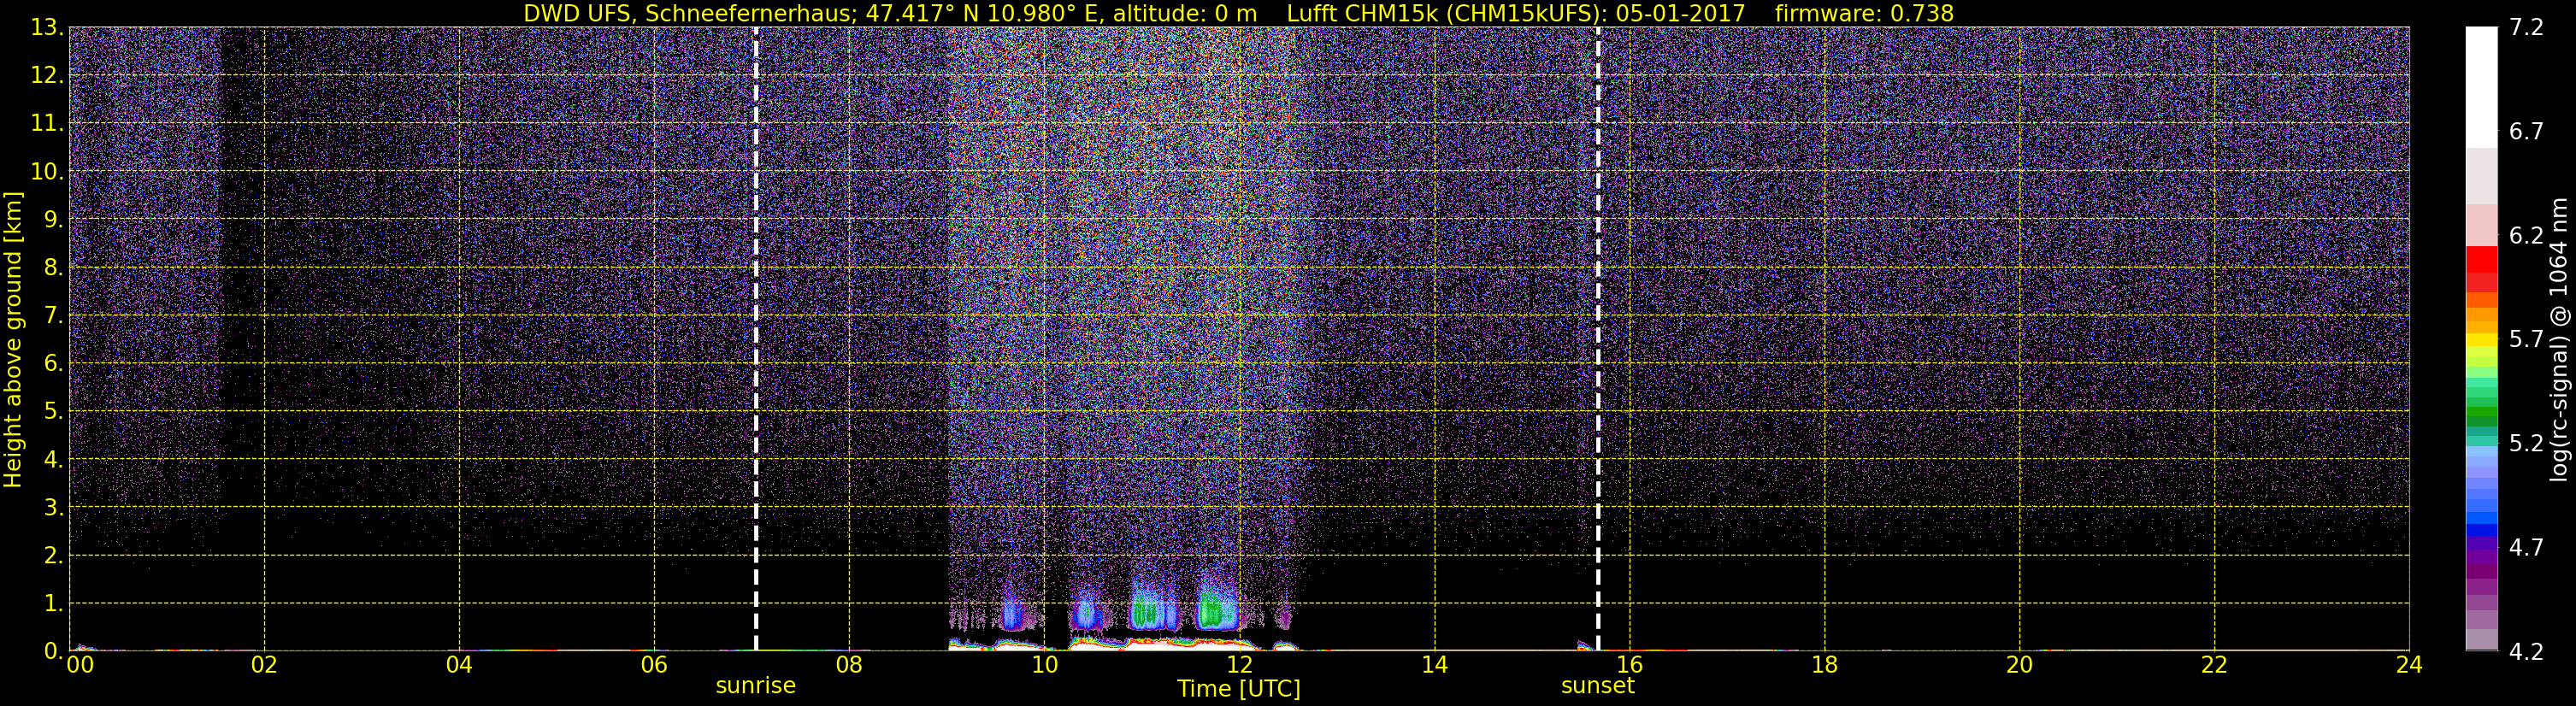
Task: Click the 'Height above ground [km]' axis label
Action: point(12,340)
